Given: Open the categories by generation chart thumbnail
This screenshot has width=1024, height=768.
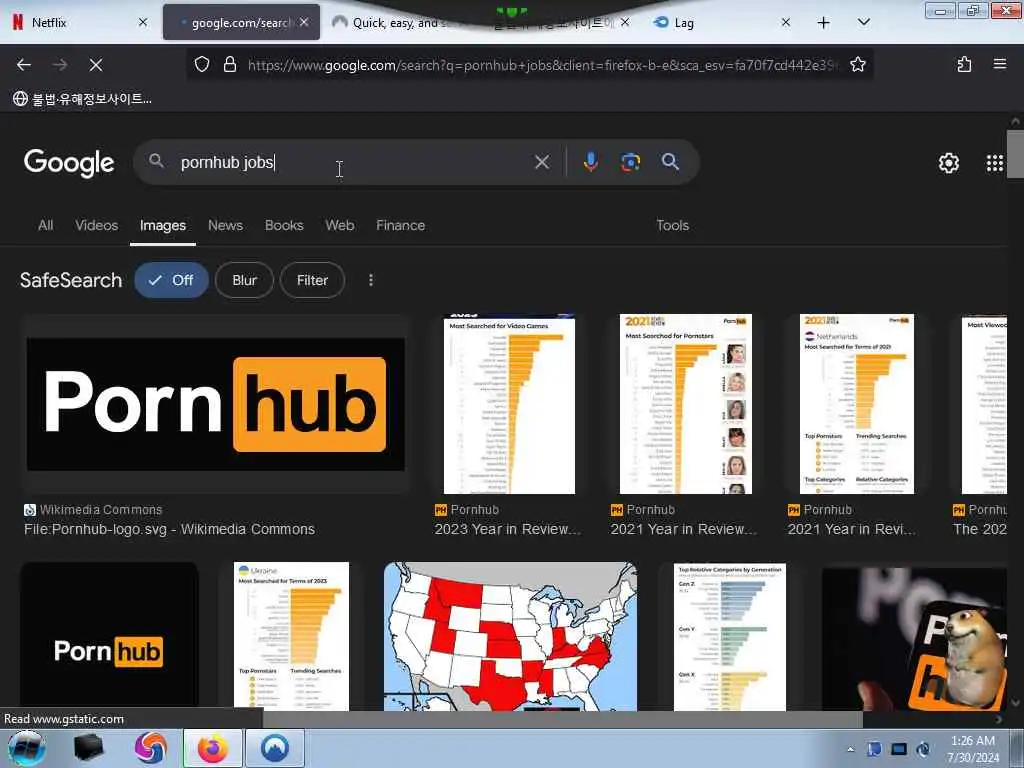Looking at the screenshot, I should tap(729, 636).
